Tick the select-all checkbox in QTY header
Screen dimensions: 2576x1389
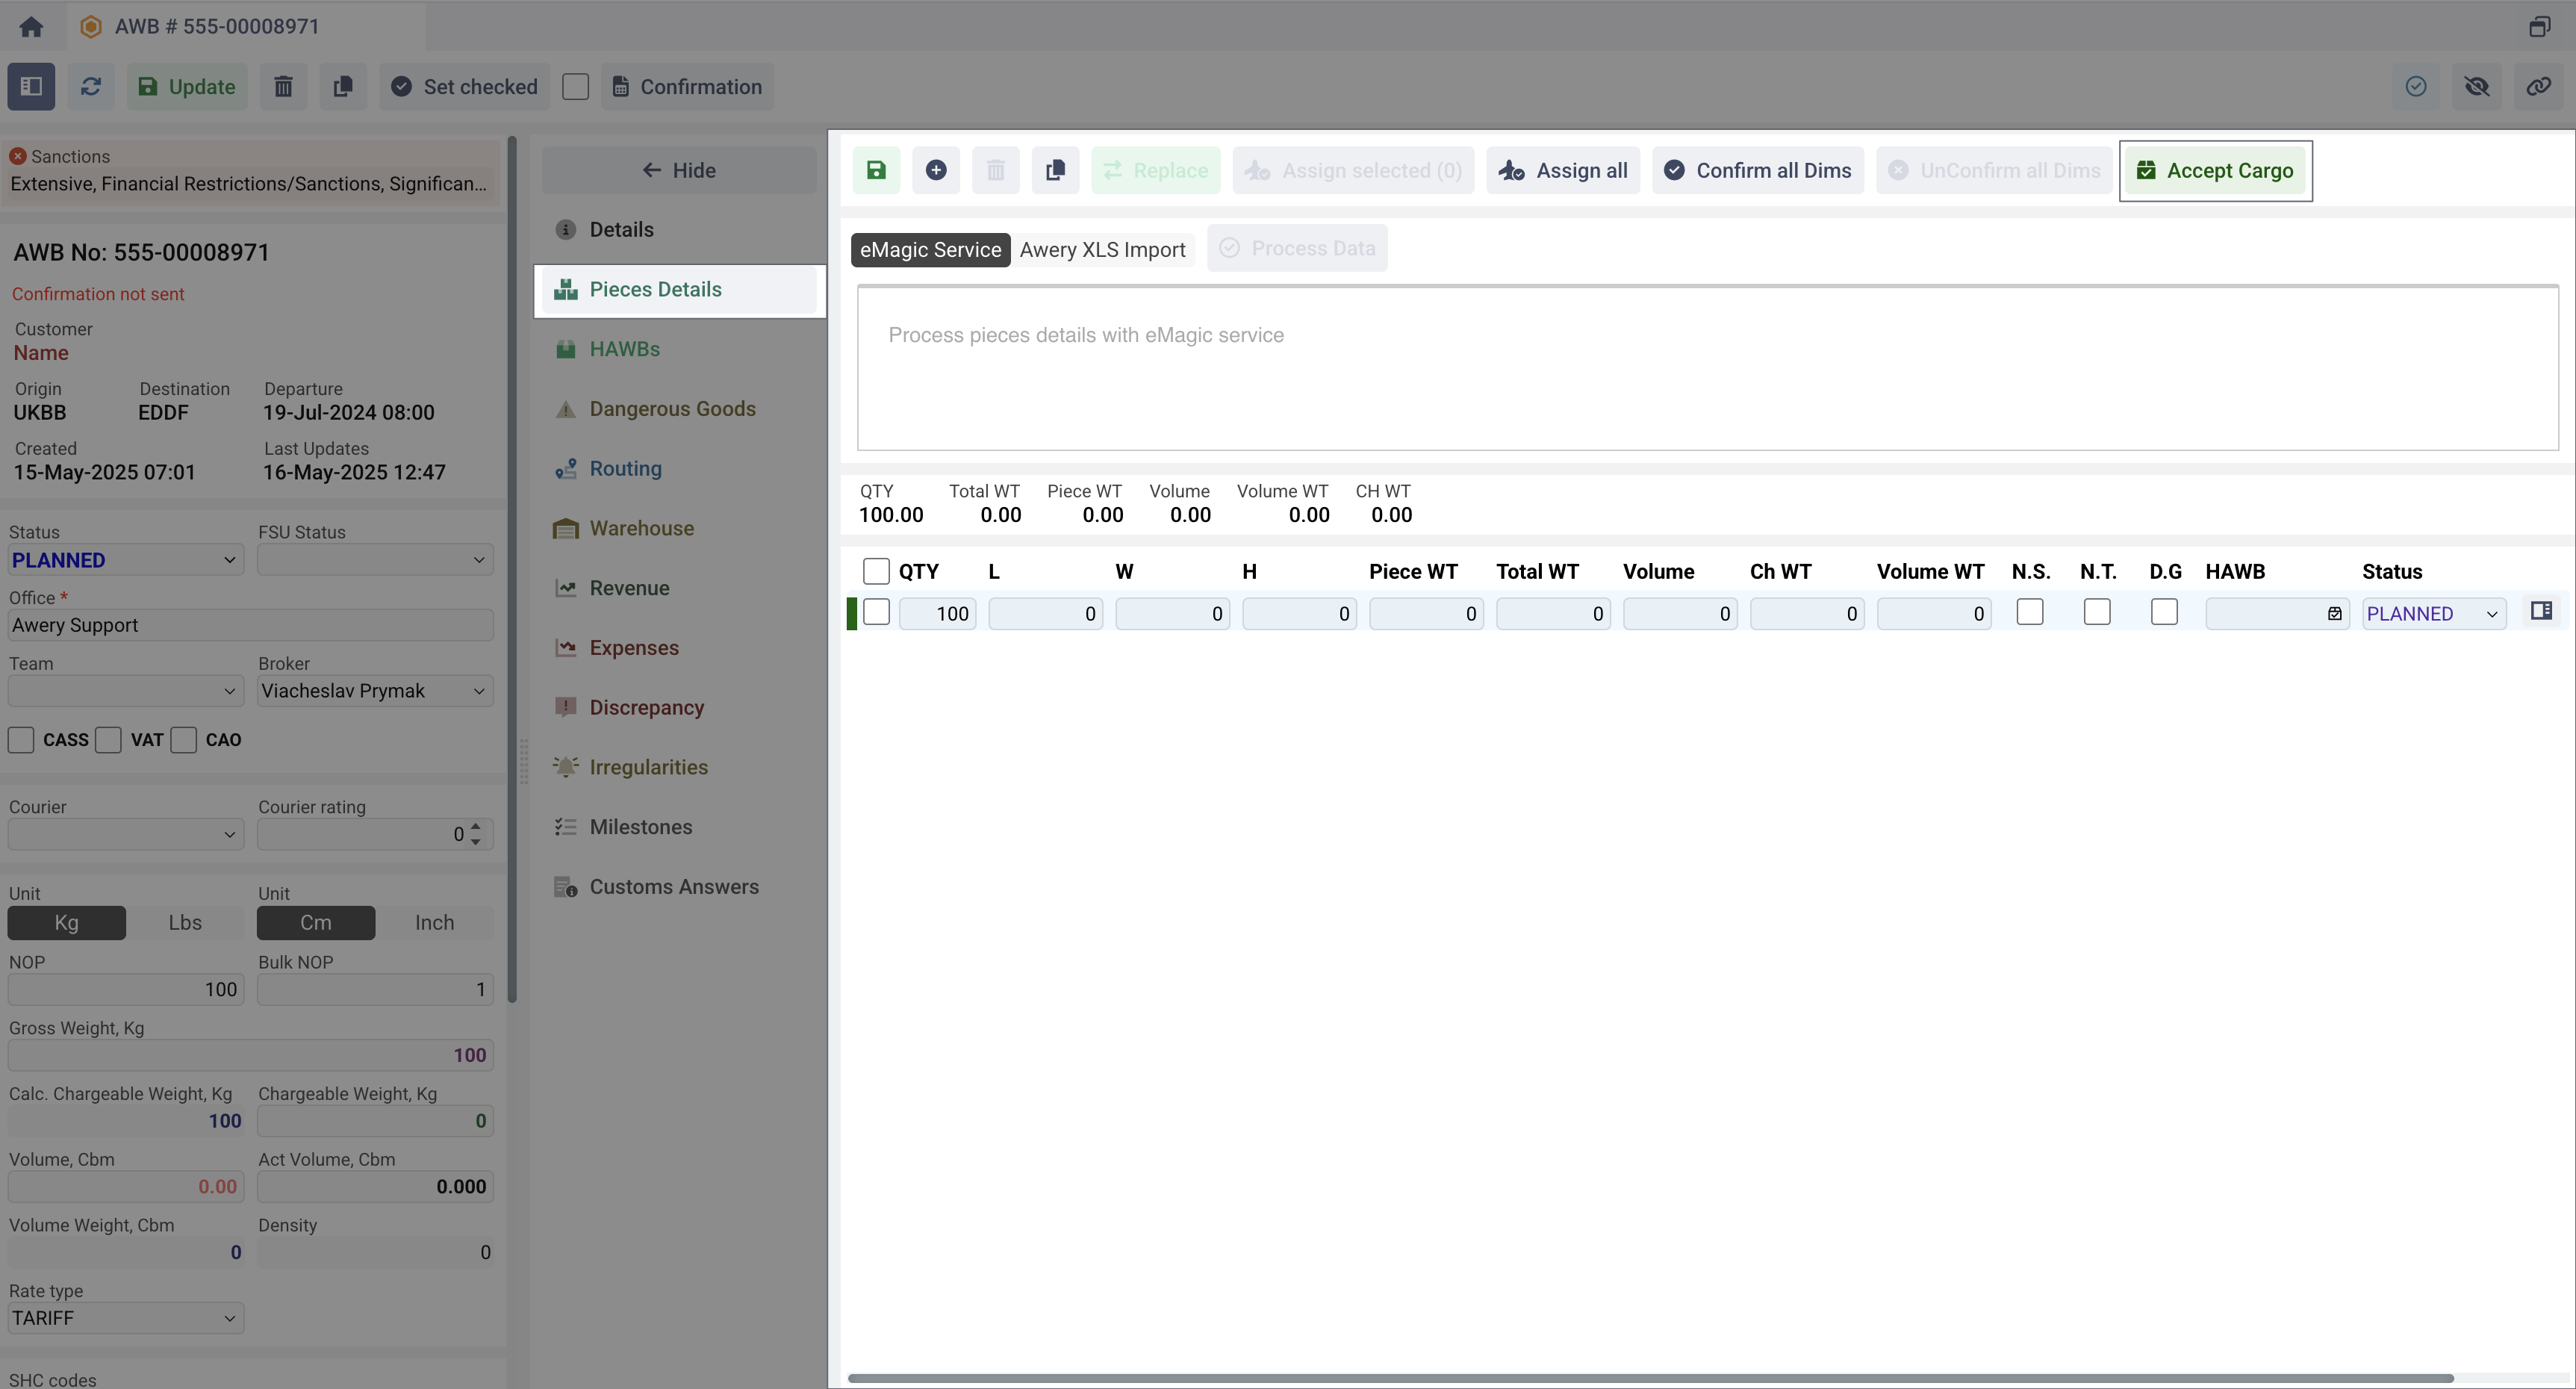pyautogui.click(x=875, y=571)
